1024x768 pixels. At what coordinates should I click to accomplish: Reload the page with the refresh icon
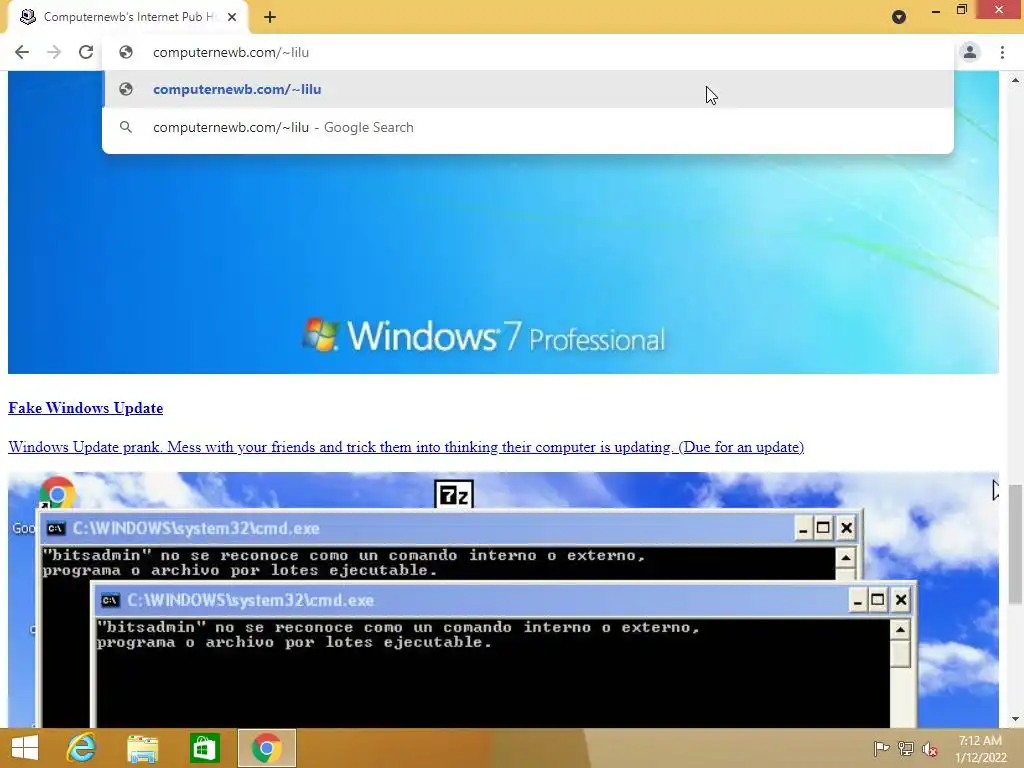click(x=86, y=52)
